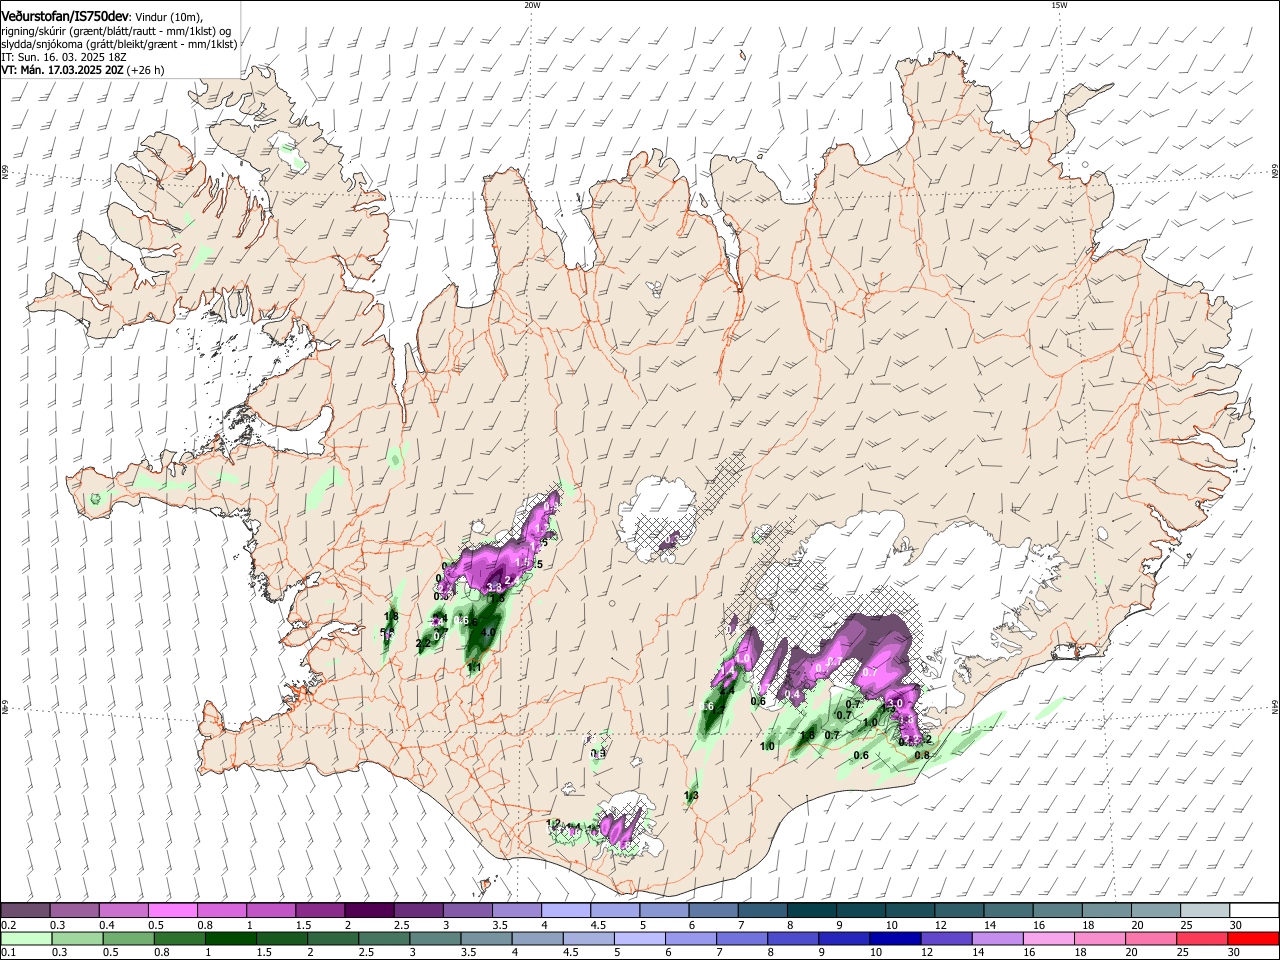Click the "4.0" precipitation value on the map

pyautogui.click(x=488, y=633)
